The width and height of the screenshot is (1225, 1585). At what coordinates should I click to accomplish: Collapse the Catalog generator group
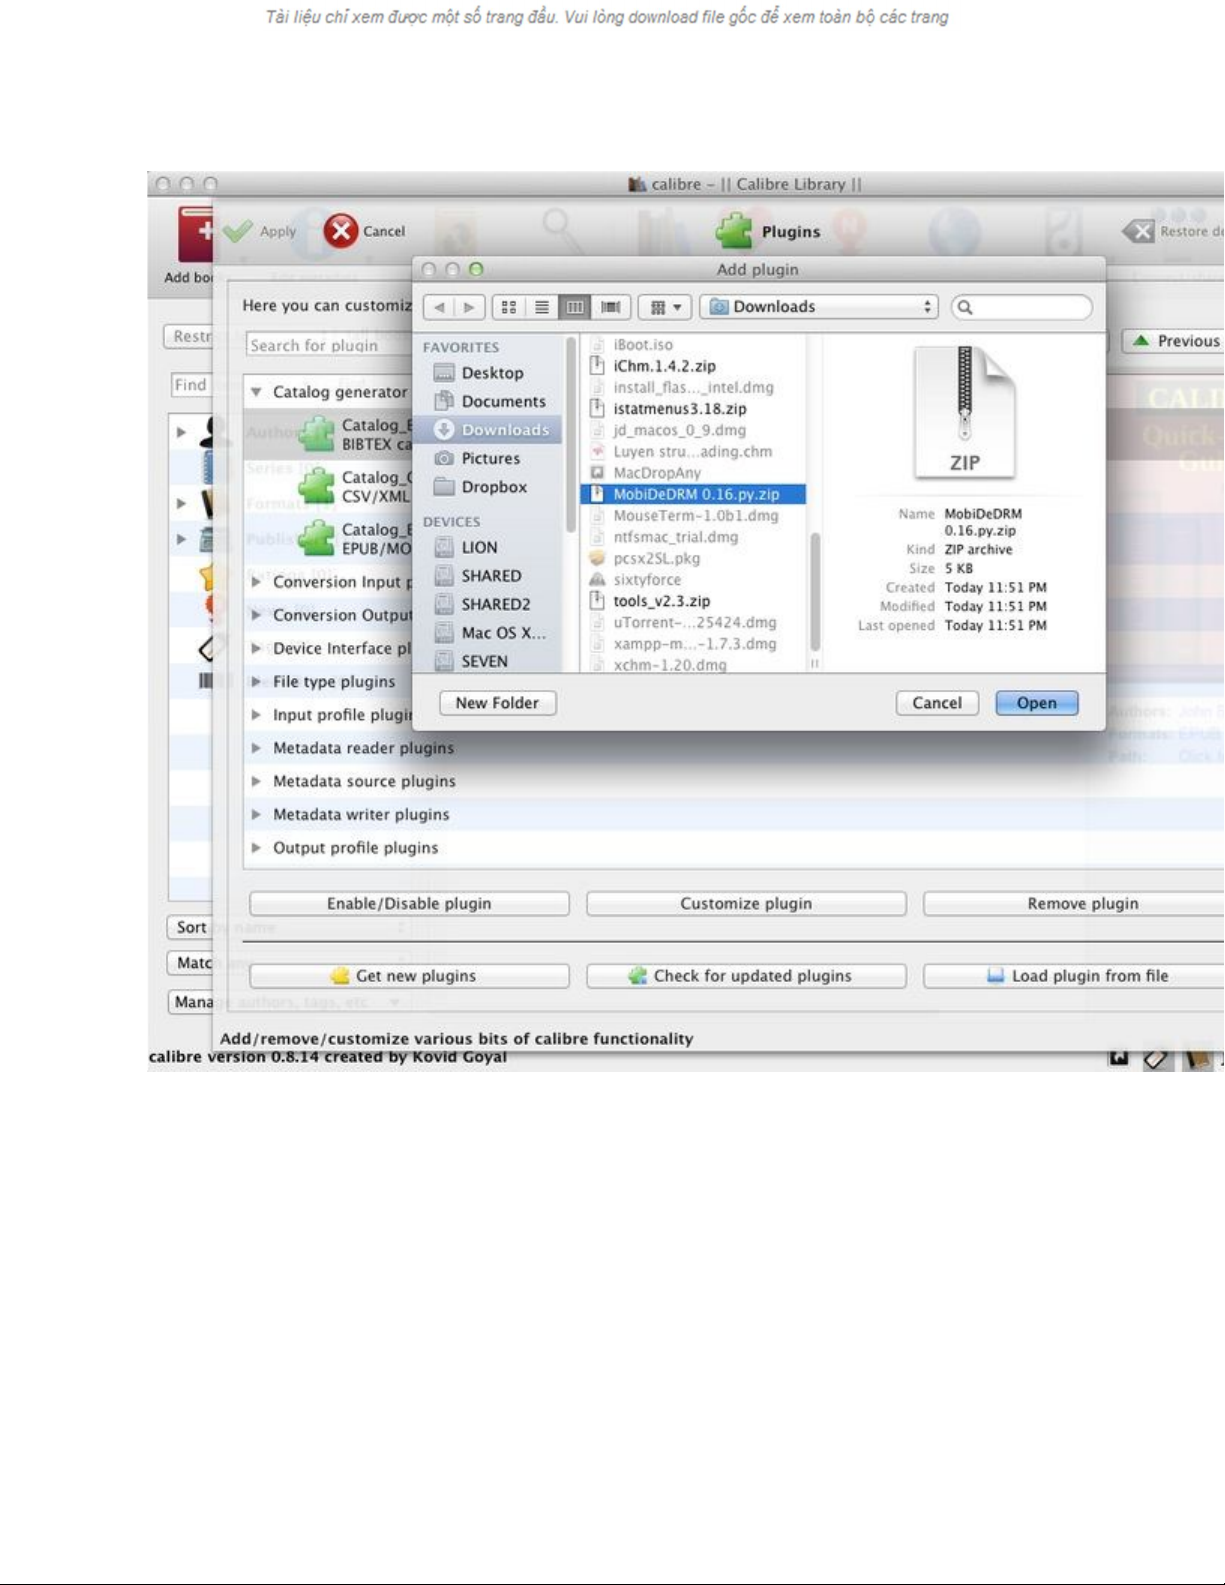click(257, 392)
